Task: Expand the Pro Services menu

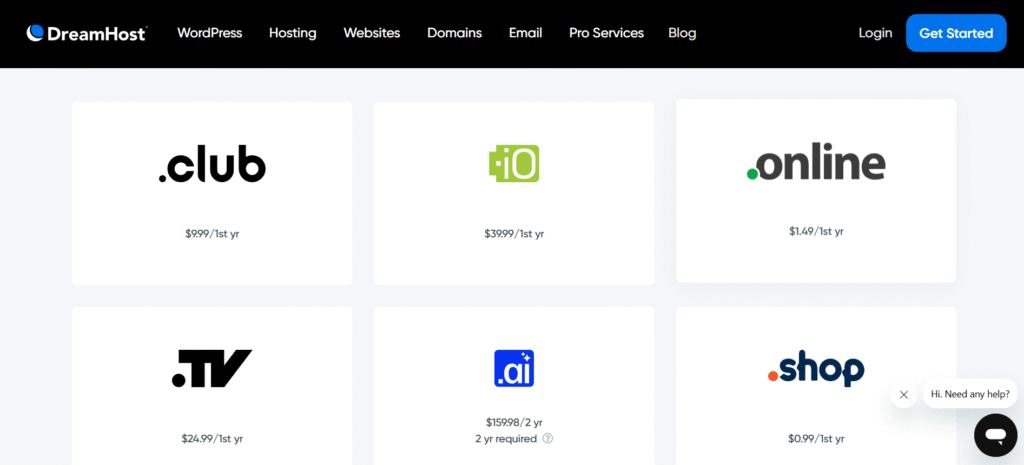Action: (606, 33)
